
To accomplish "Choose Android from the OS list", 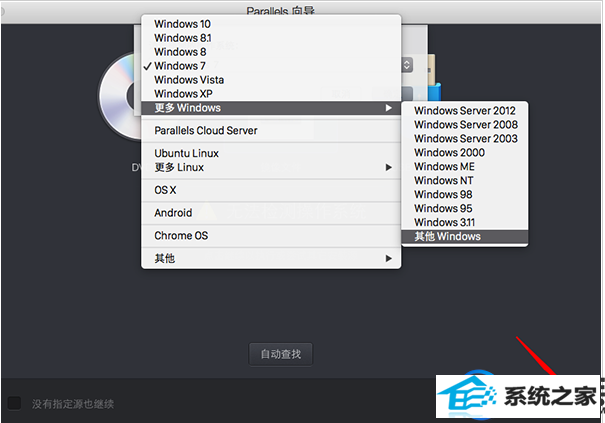I will [271, 213].
